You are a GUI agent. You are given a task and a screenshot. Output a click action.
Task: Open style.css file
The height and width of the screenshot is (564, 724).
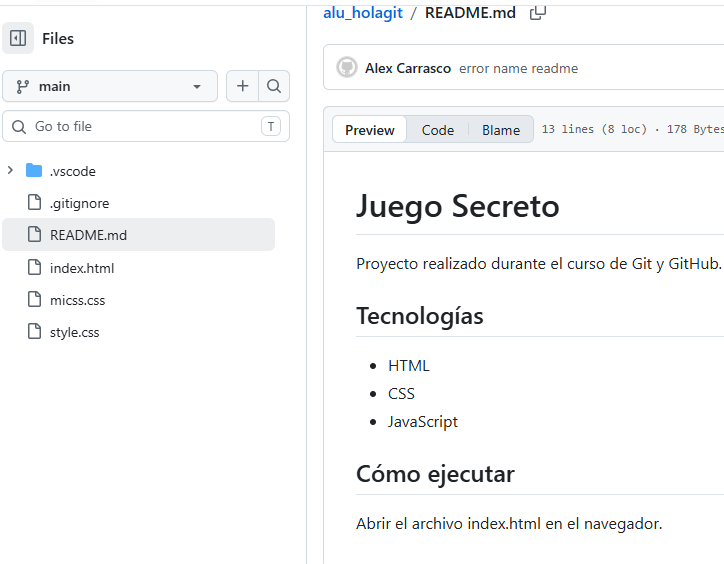pyautogui.click(x=74, y=333)
